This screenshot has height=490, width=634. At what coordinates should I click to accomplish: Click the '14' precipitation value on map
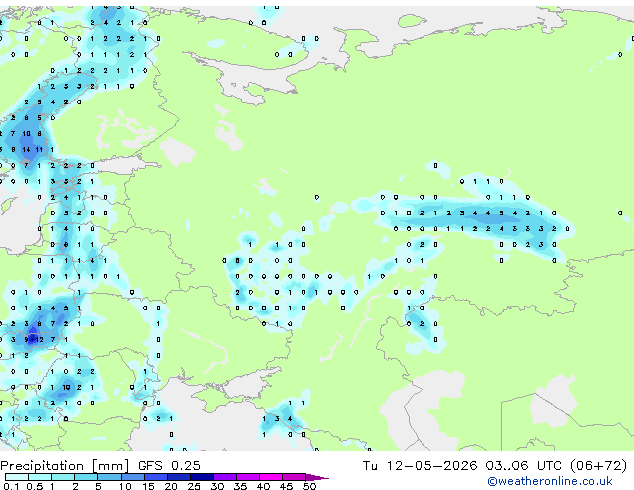(x=26, y=150)
